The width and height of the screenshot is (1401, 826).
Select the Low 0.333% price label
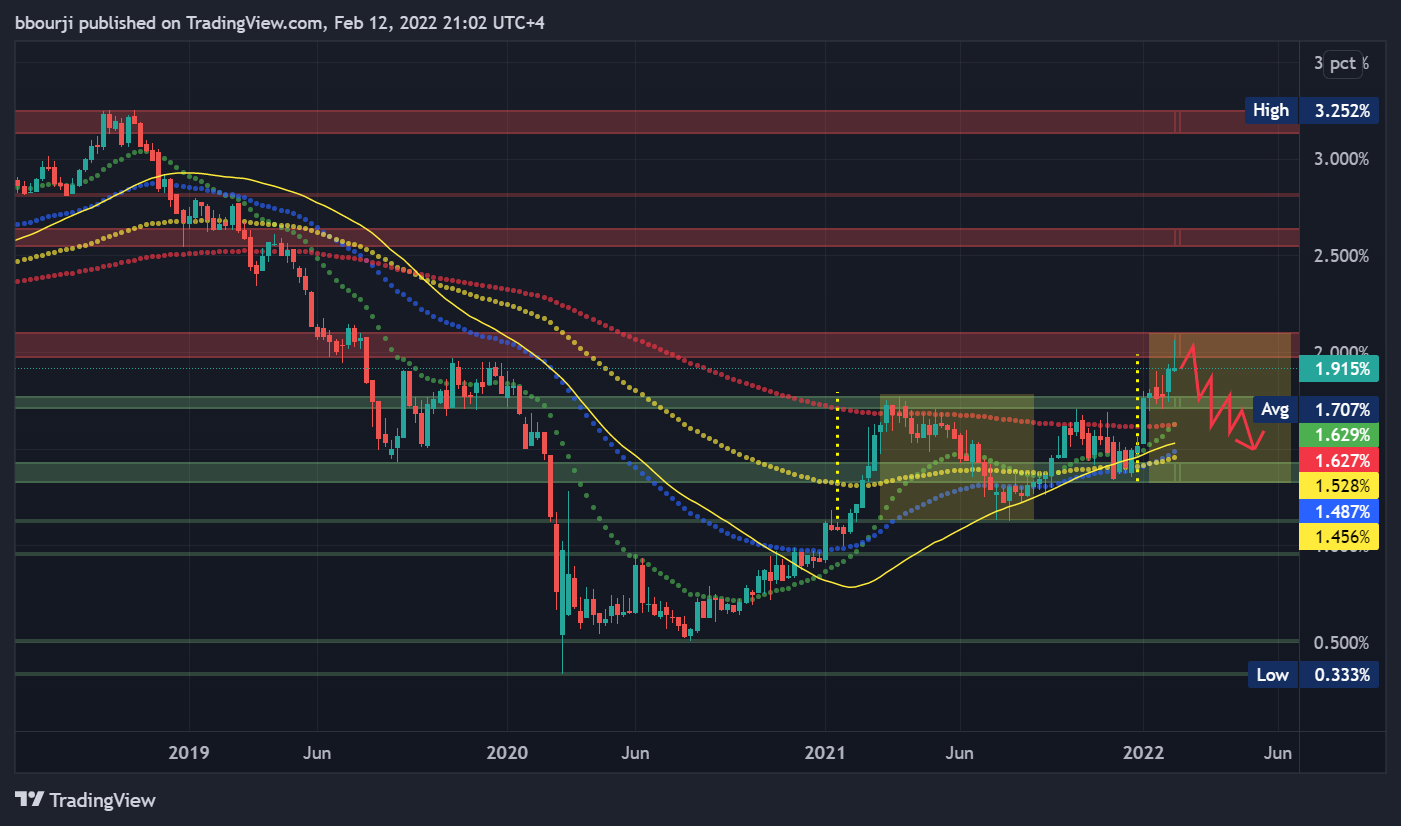tap(1312, 675)
